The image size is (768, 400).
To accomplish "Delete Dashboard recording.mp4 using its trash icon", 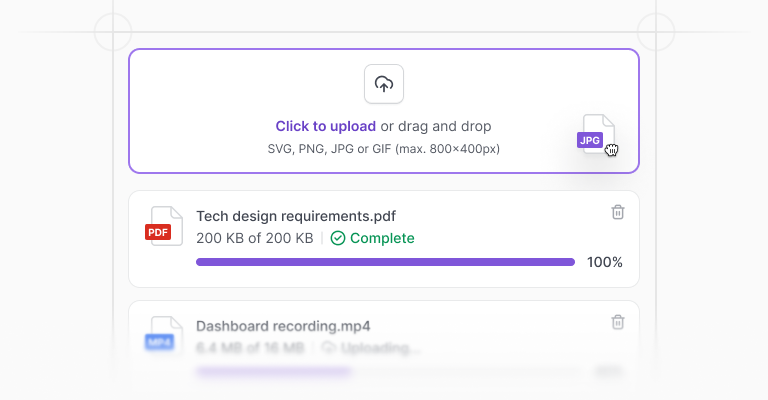I will click(x=618, y=322).
